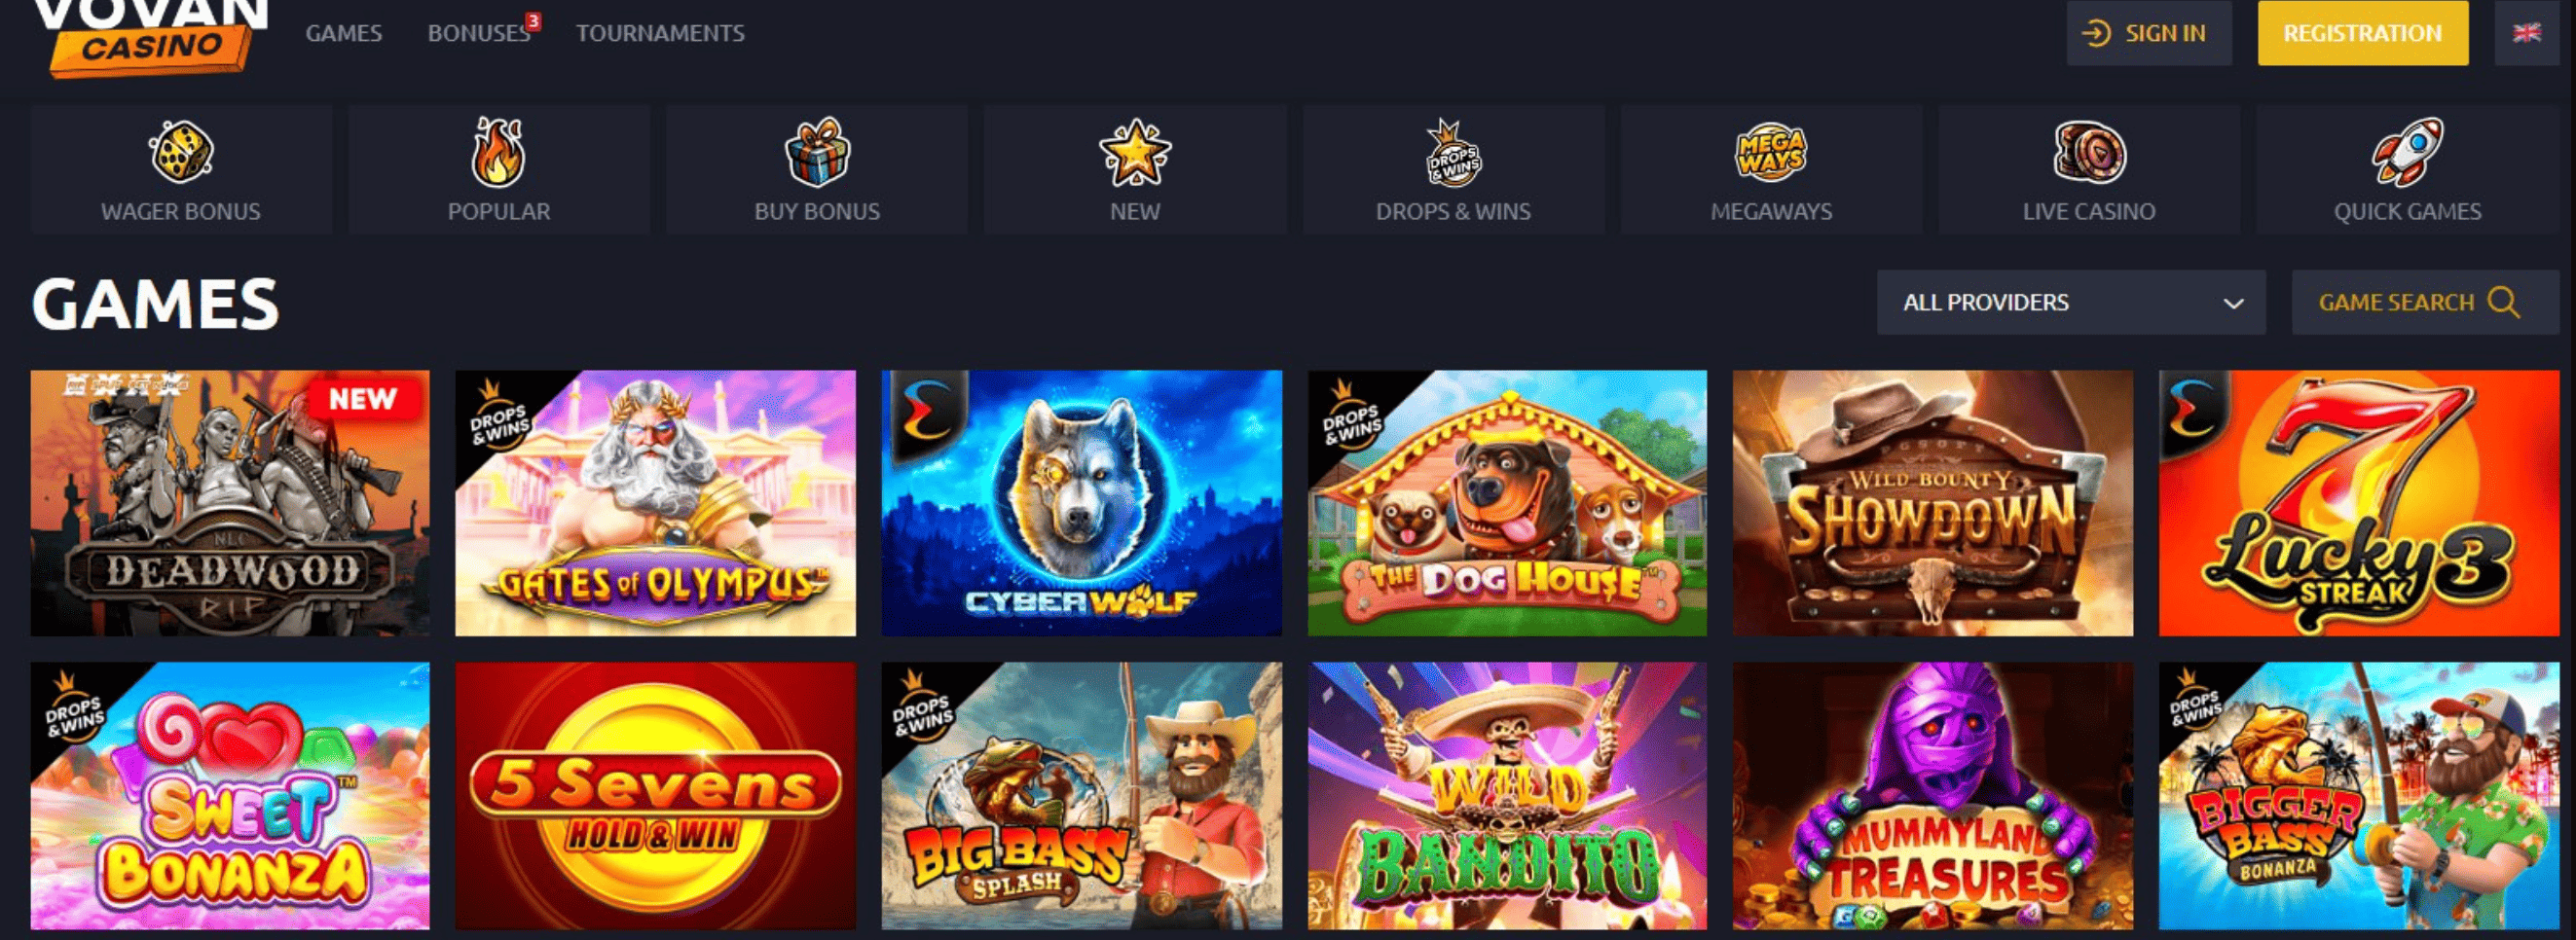Image resolution: width=2576 pixels, height=940 pixels.
Task: Select the Popular flame category
Action: (x=499, y=169)
